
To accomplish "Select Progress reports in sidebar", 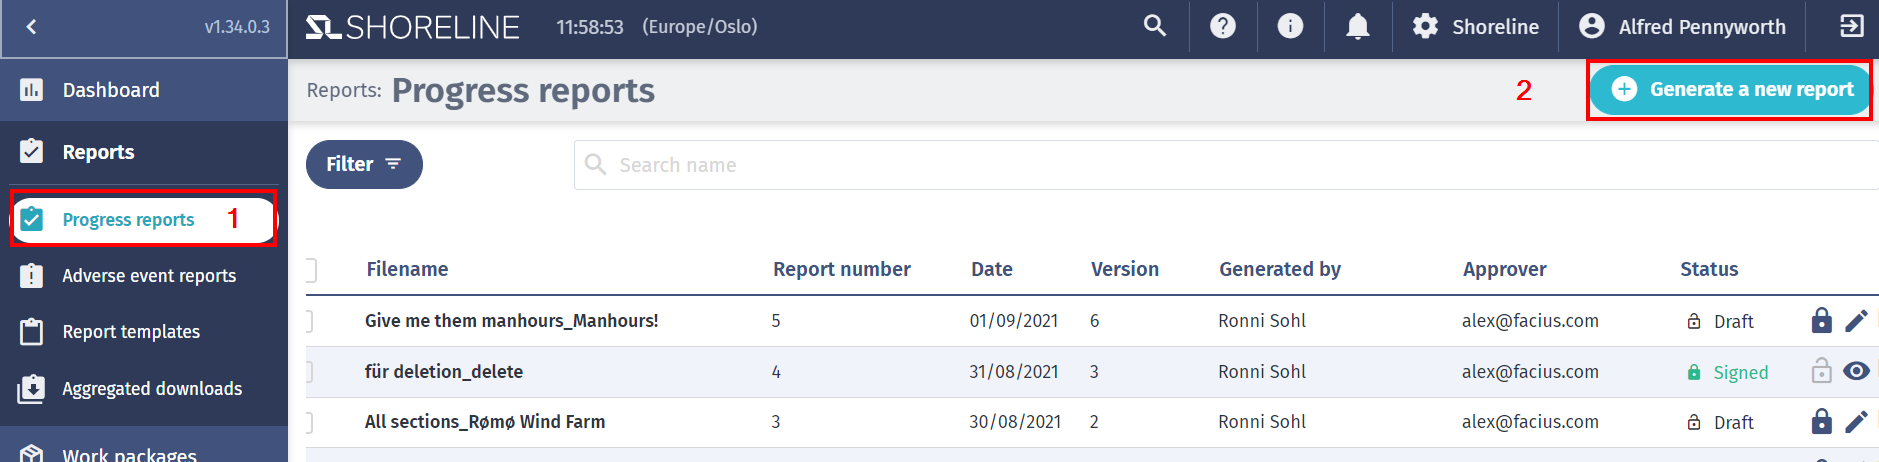I will pos(143,219).
